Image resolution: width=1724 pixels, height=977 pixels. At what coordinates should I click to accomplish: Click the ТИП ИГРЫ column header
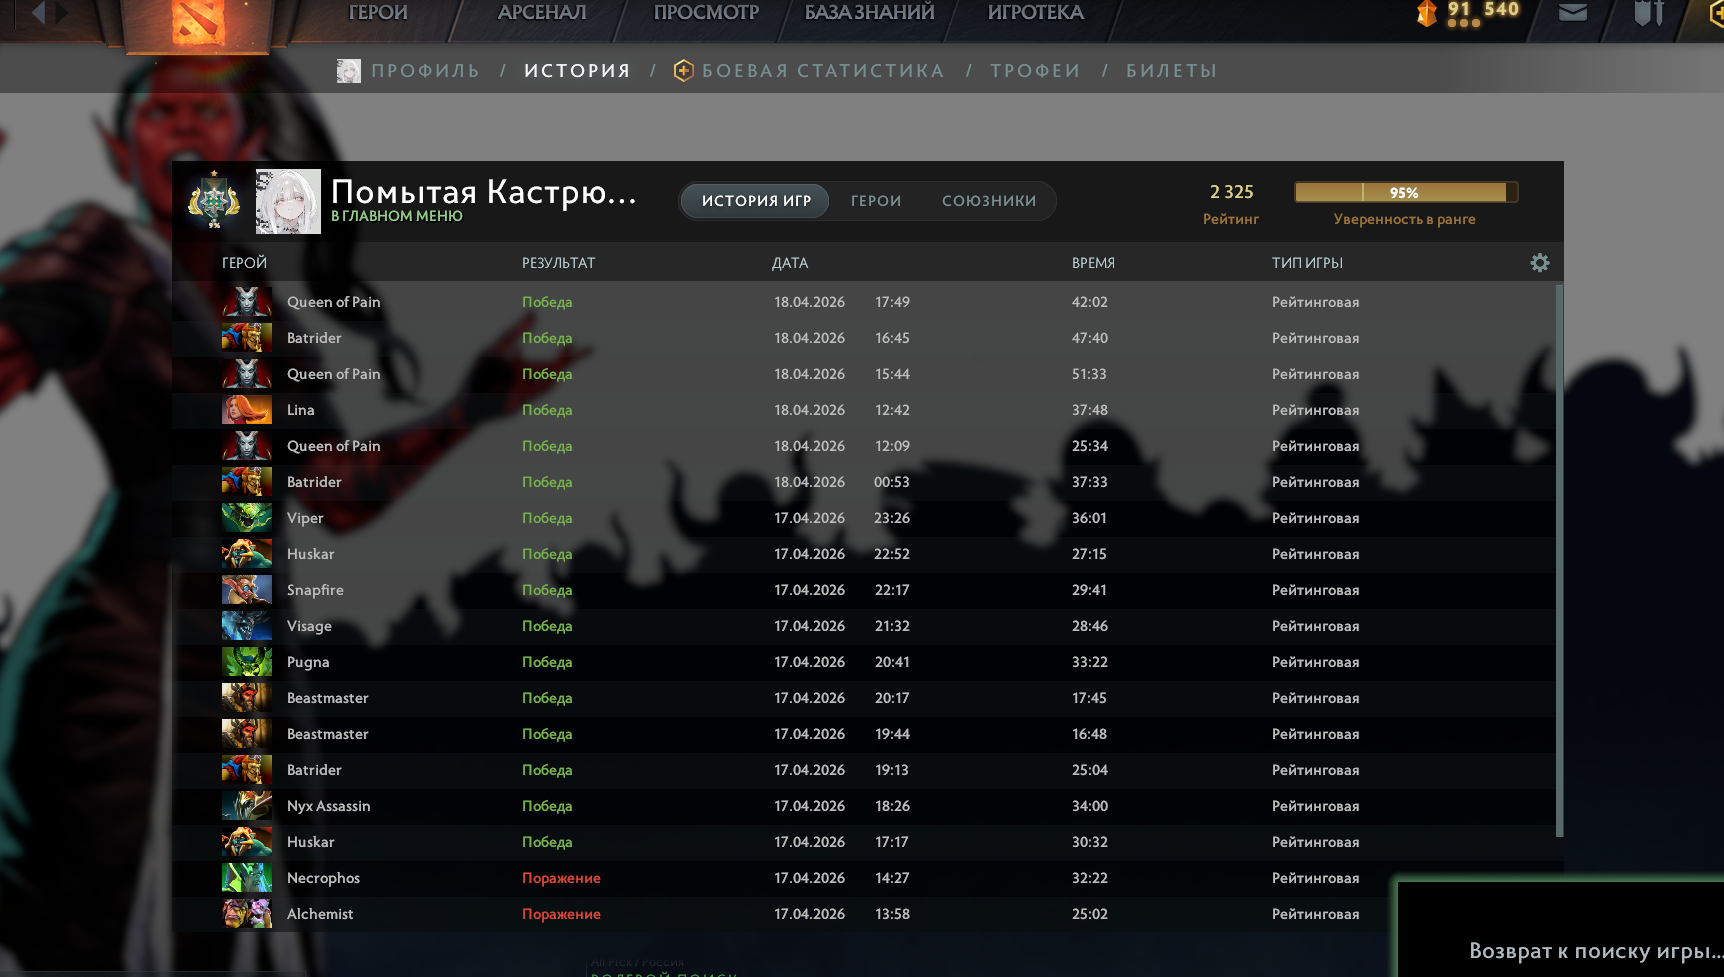coord(1307,263)
